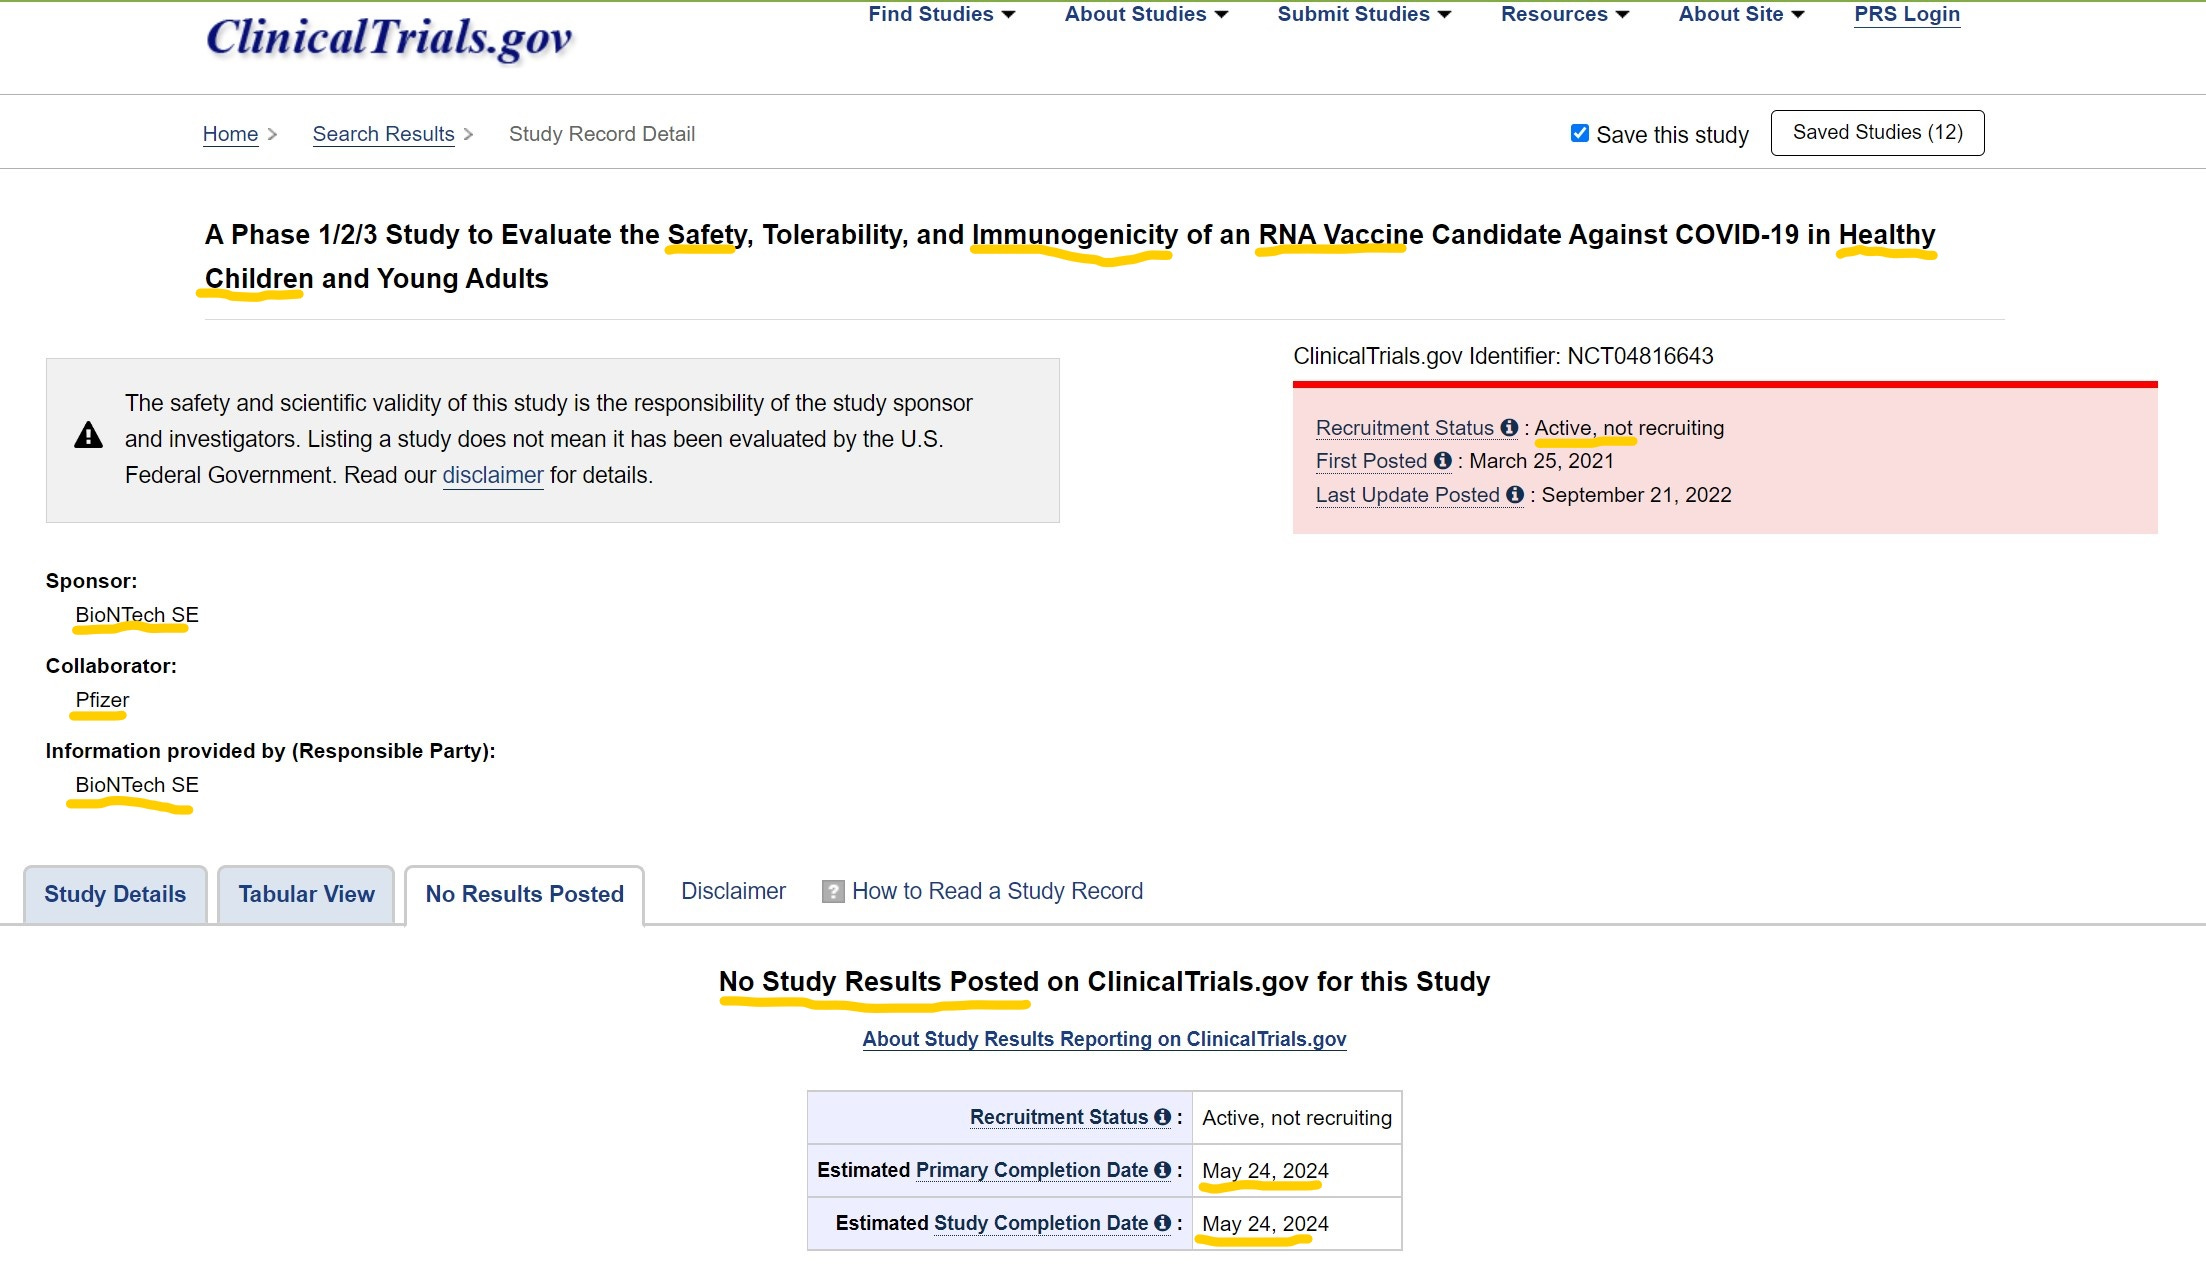This screenshot has height=1288, width=2206.
Task: Click info icon for Estimated Primary Completion Date
Action: click(1162, 1170)
